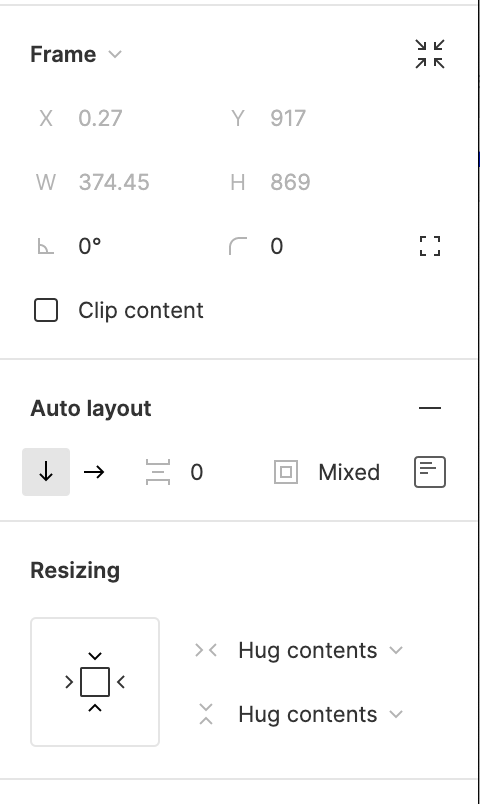This screenshot has height=804, width=480.
Task: Click the resize to fit icon
Action: 430,54
